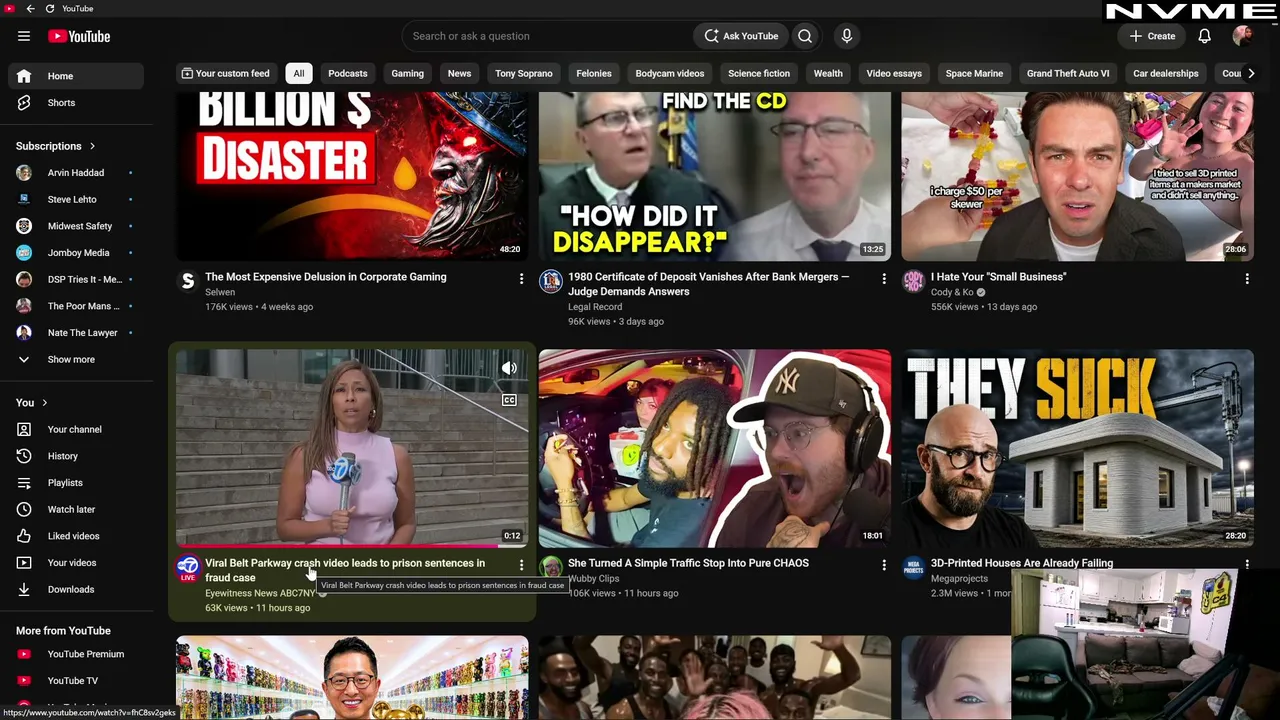The width and height of the screenshot is (1280, 720).
Task: Open options for the 'Viral Belt Parkway' video
Action: [521, 565]
